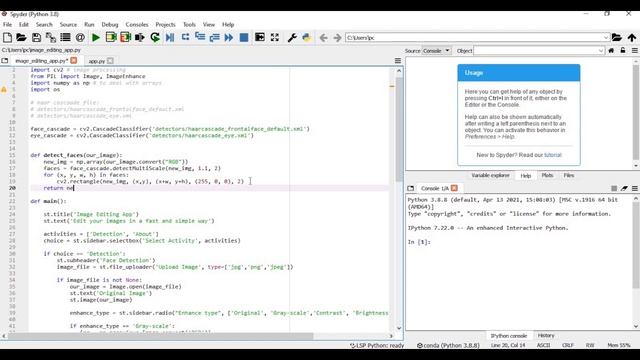Viewport: 640px width, 360px height.
Task: Re-run last script icon
Action: (155, 38)
